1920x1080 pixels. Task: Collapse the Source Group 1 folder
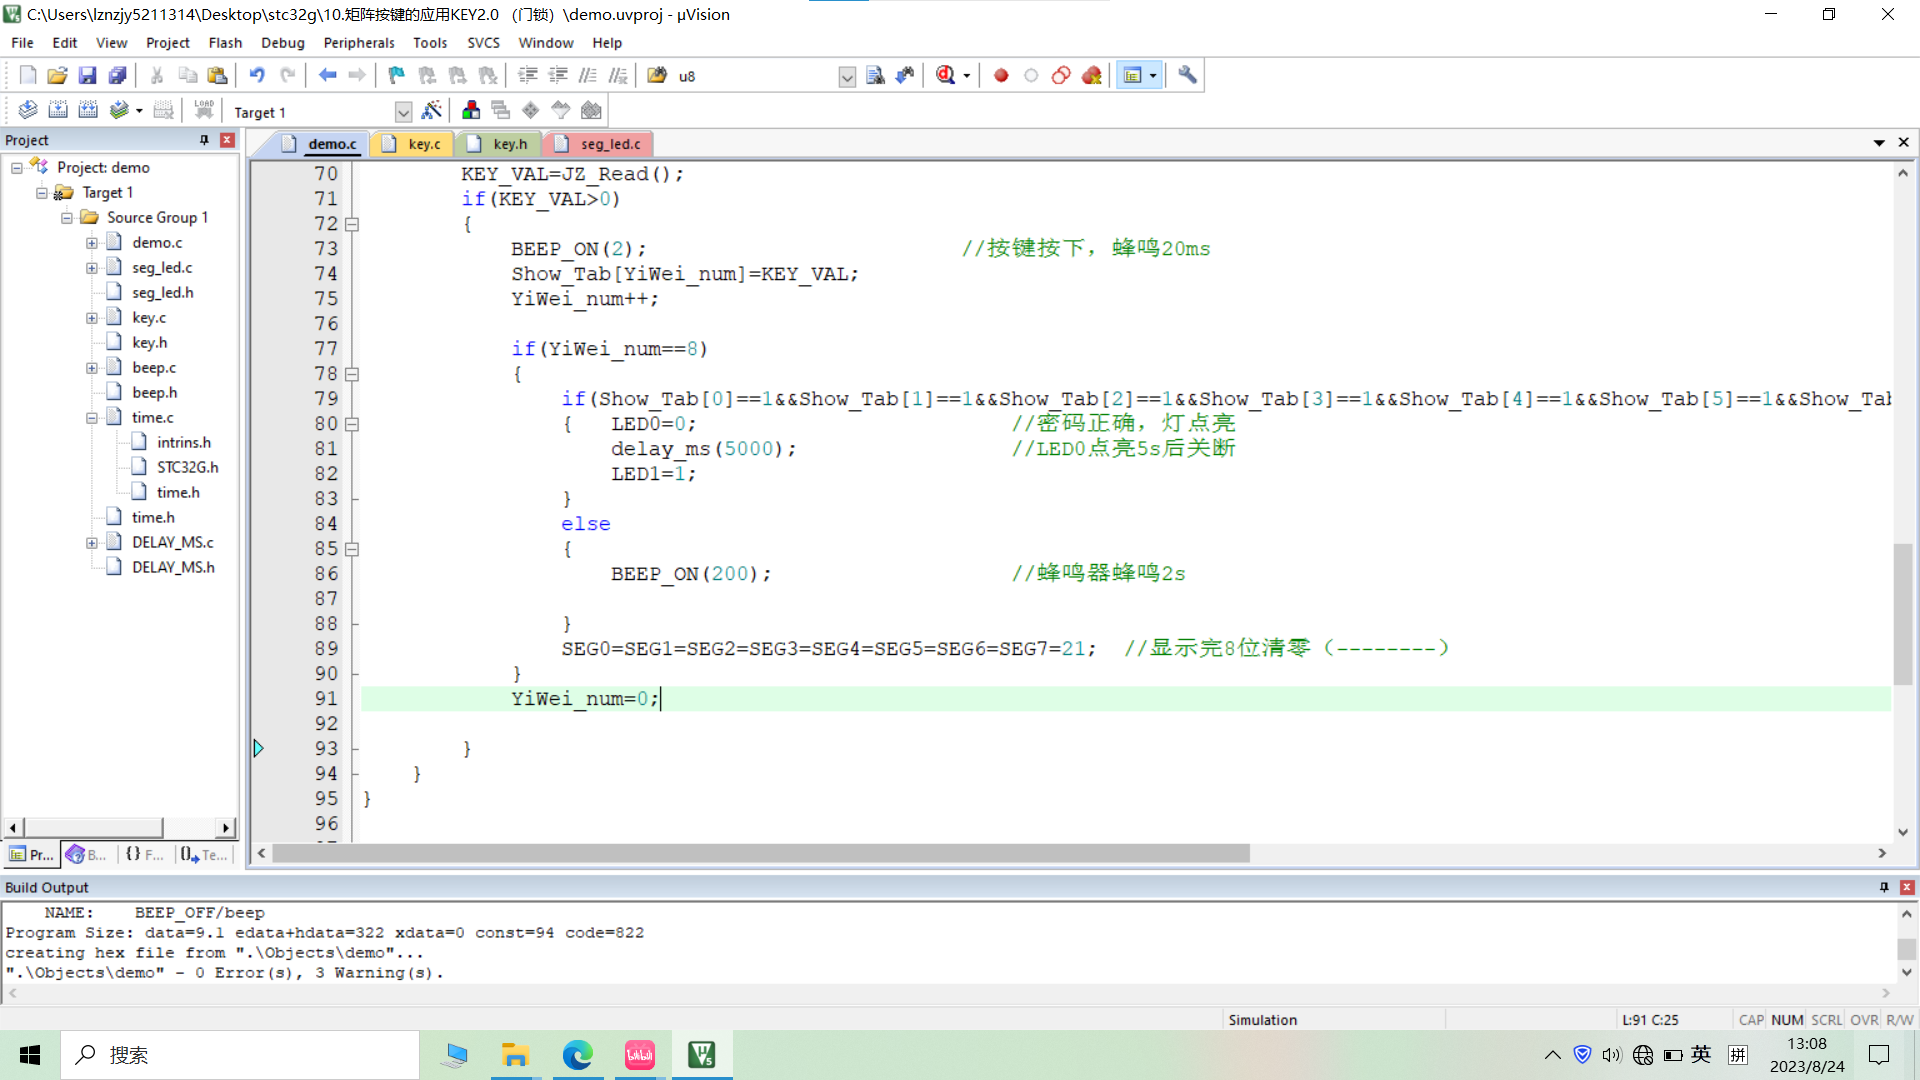[x=67, y=218]
